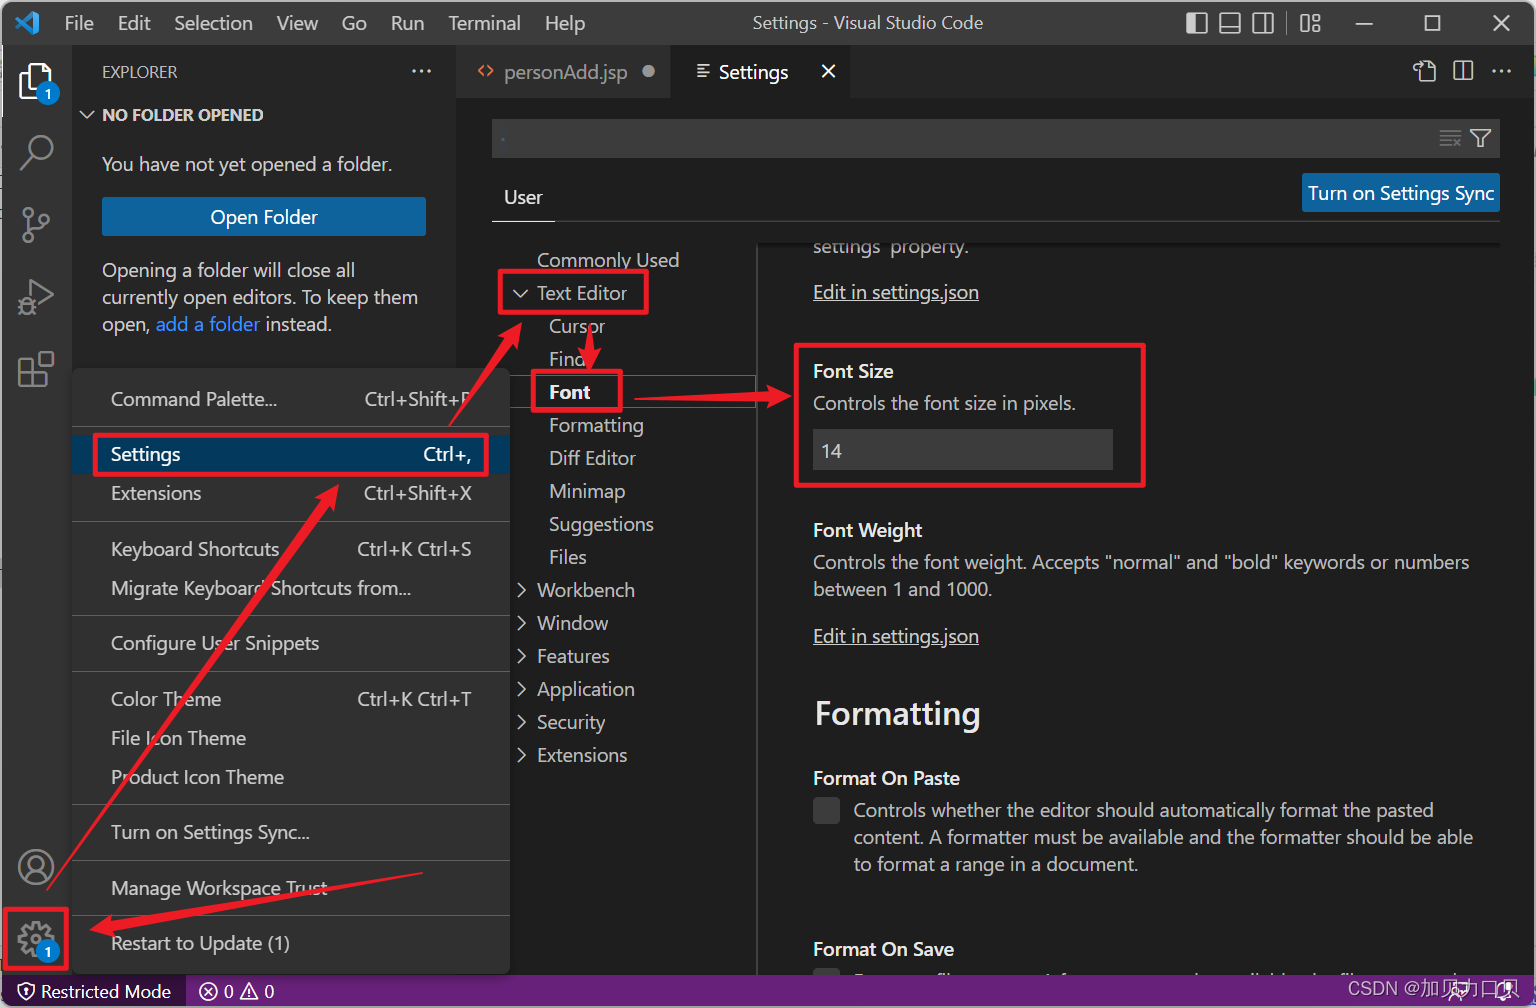The image size is (1536, 1008).
Task: Expand the Security settings group
Action: (x=521, y=722)
